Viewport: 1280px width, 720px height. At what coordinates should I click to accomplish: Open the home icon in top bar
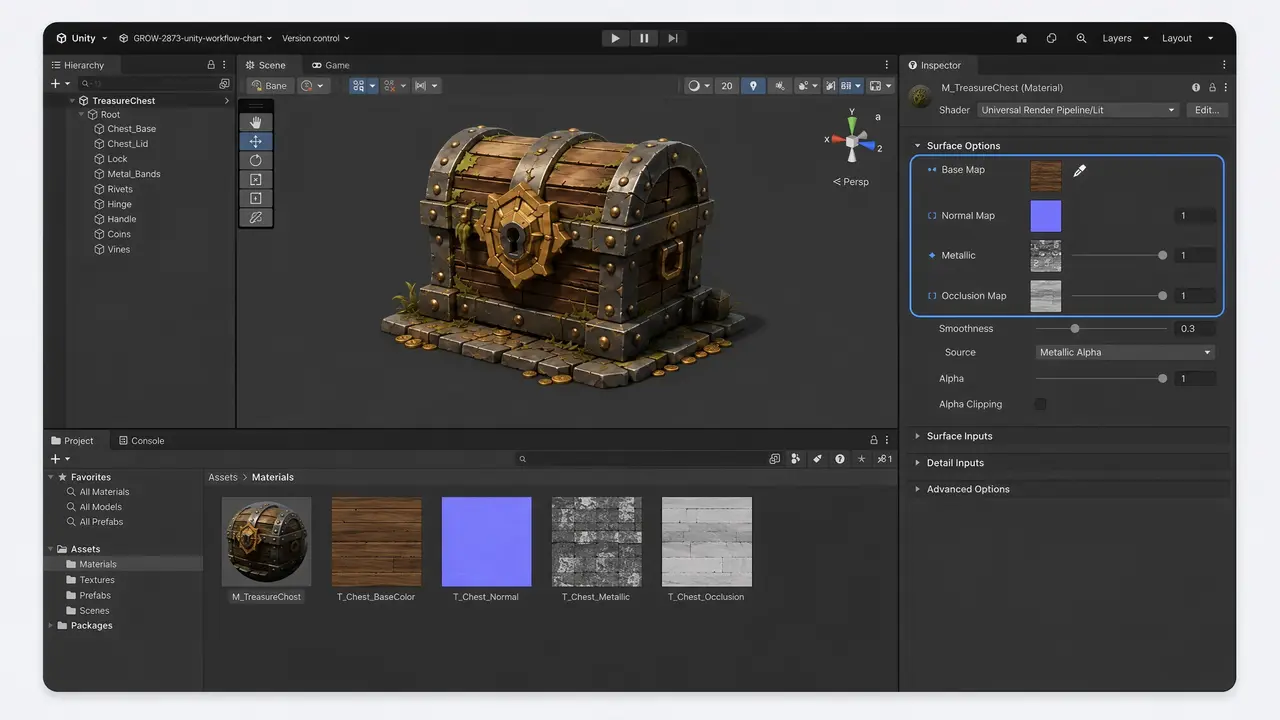[1021, 38]
